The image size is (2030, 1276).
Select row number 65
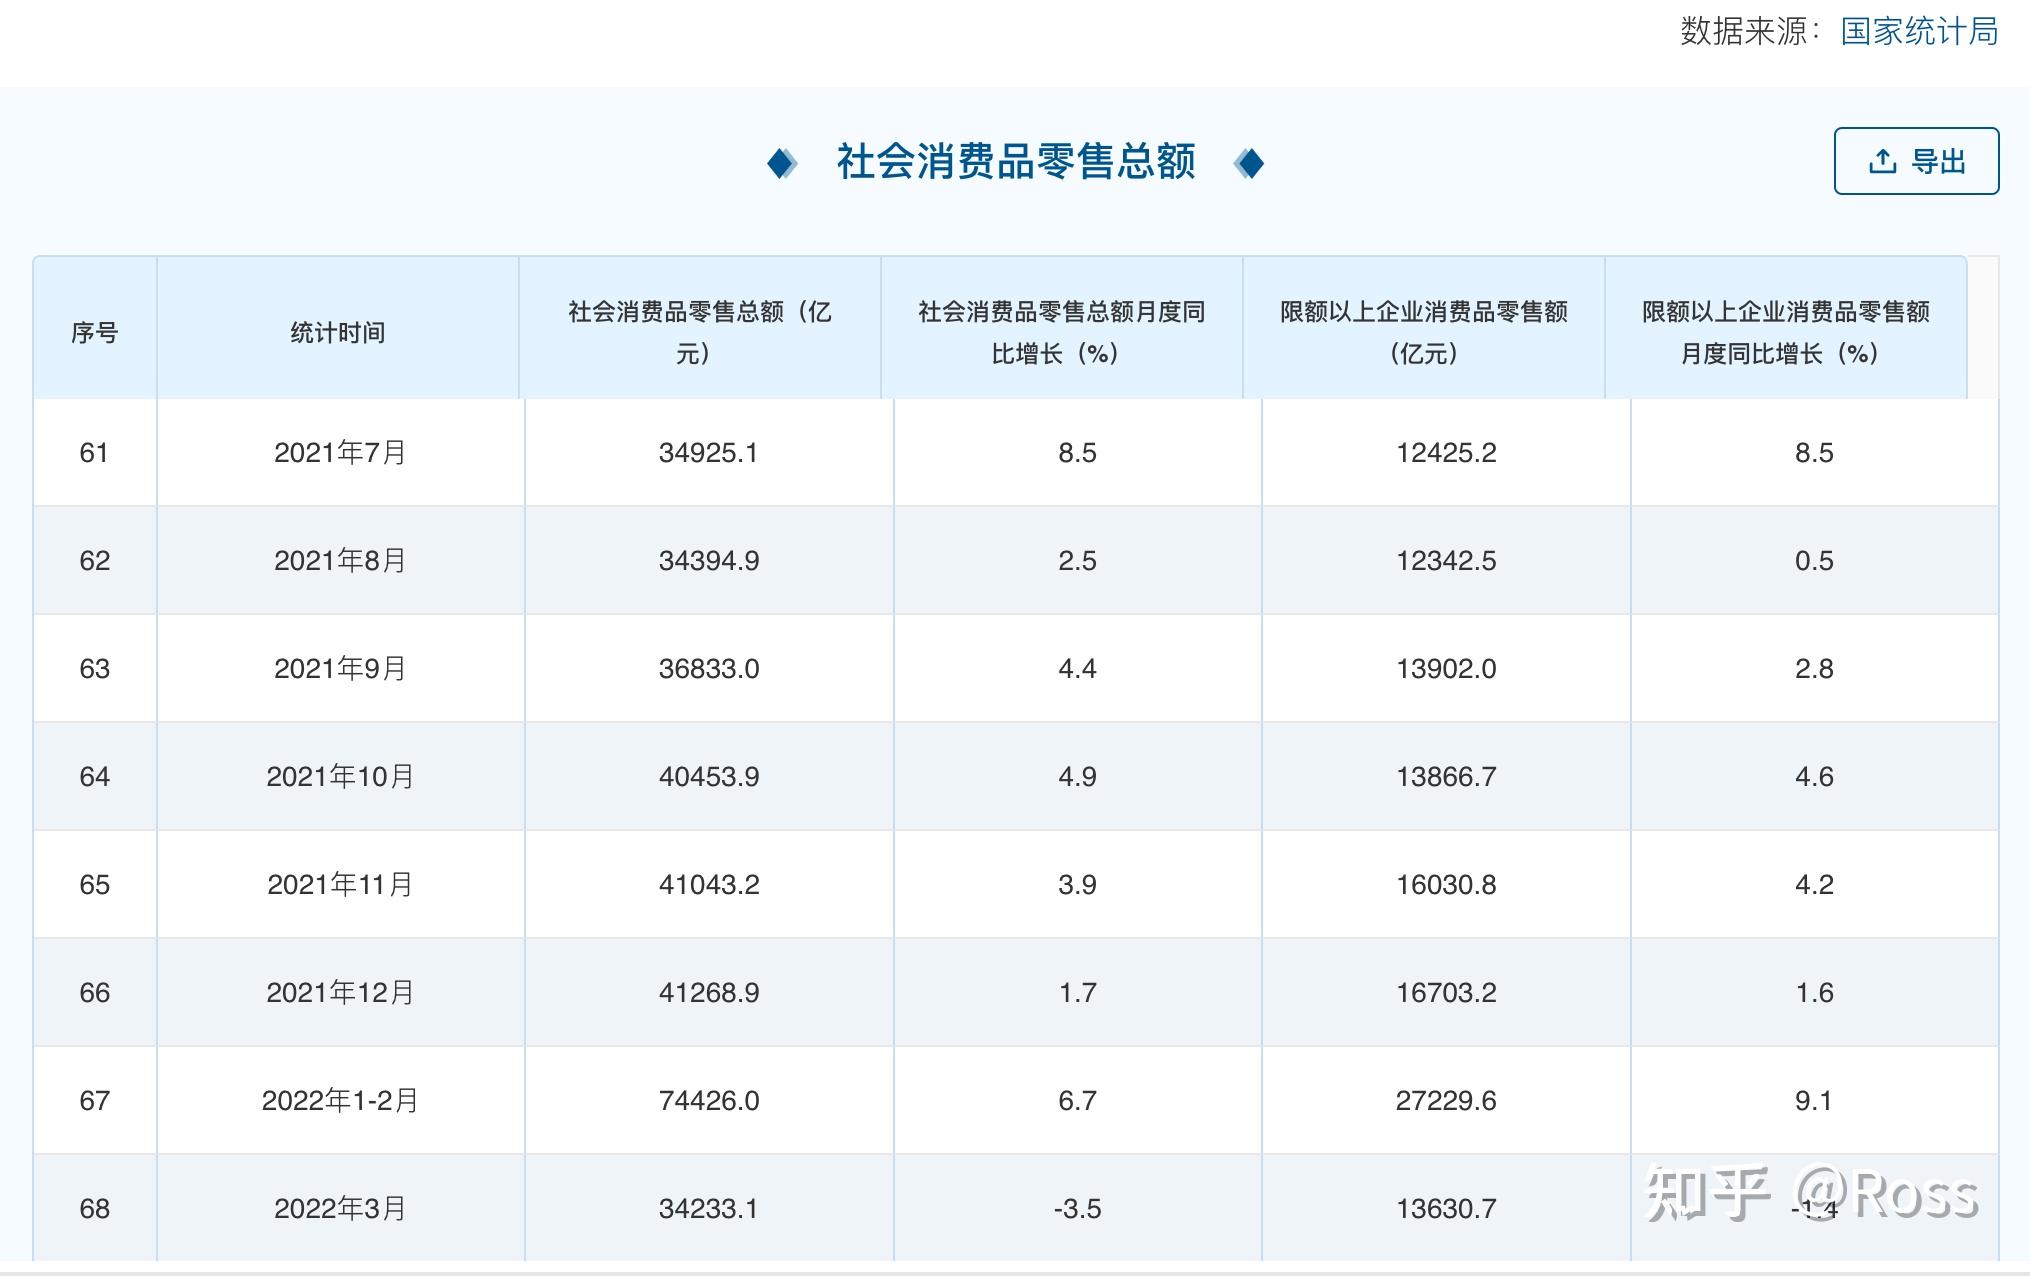(94, 884)
